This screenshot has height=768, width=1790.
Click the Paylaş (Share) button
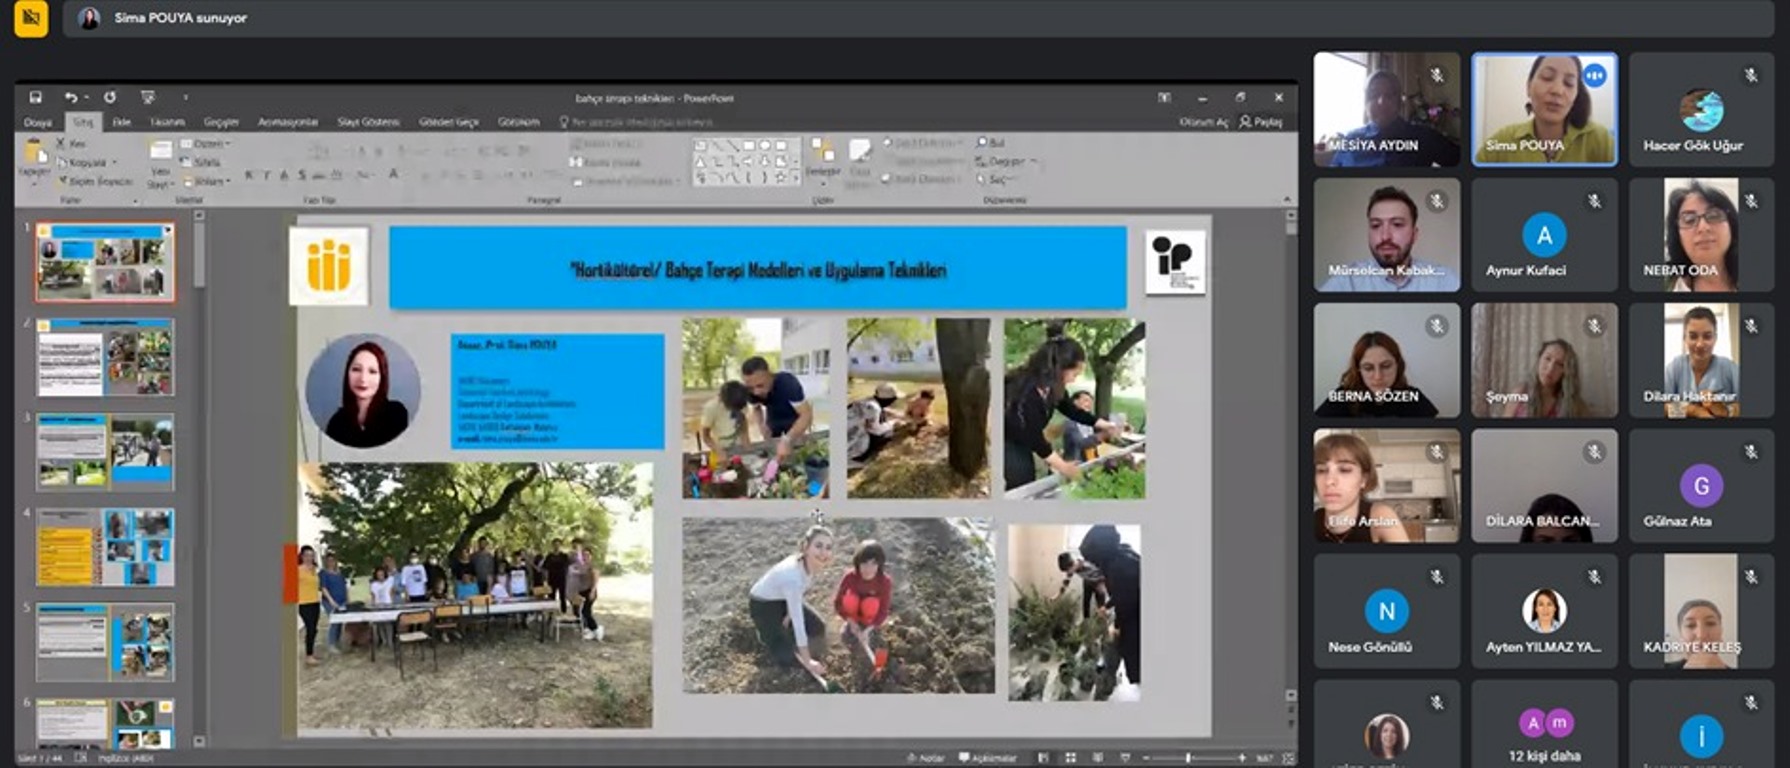click(1261, 122)
